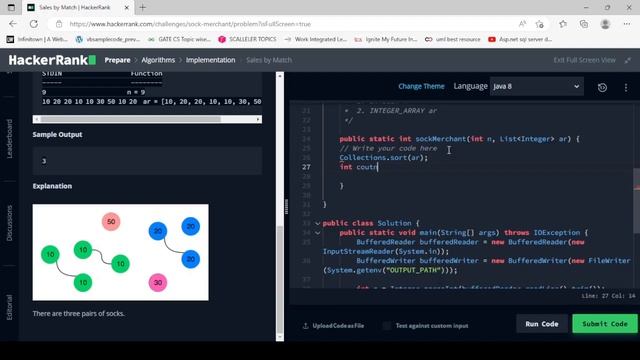Switch to the Discussions side tab

pos(9,223)
